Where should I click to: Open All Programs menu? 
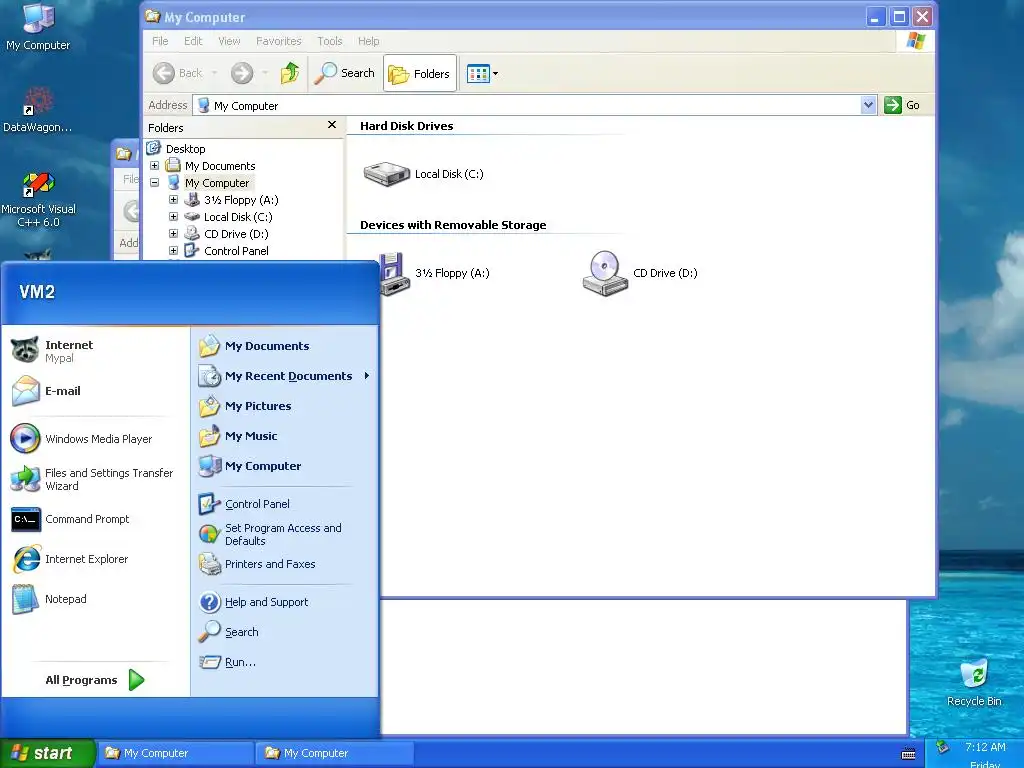pos(95,680)
